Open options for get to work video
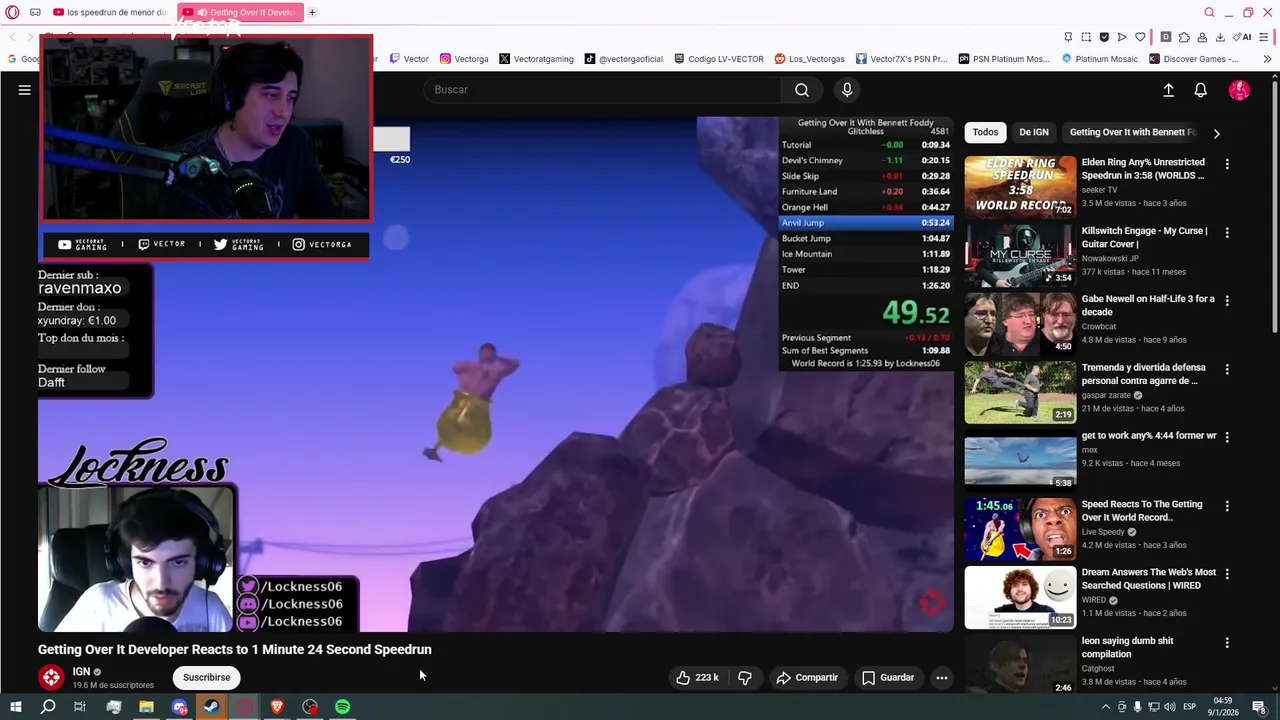Screen dimensions: 1280x720 1227,437
